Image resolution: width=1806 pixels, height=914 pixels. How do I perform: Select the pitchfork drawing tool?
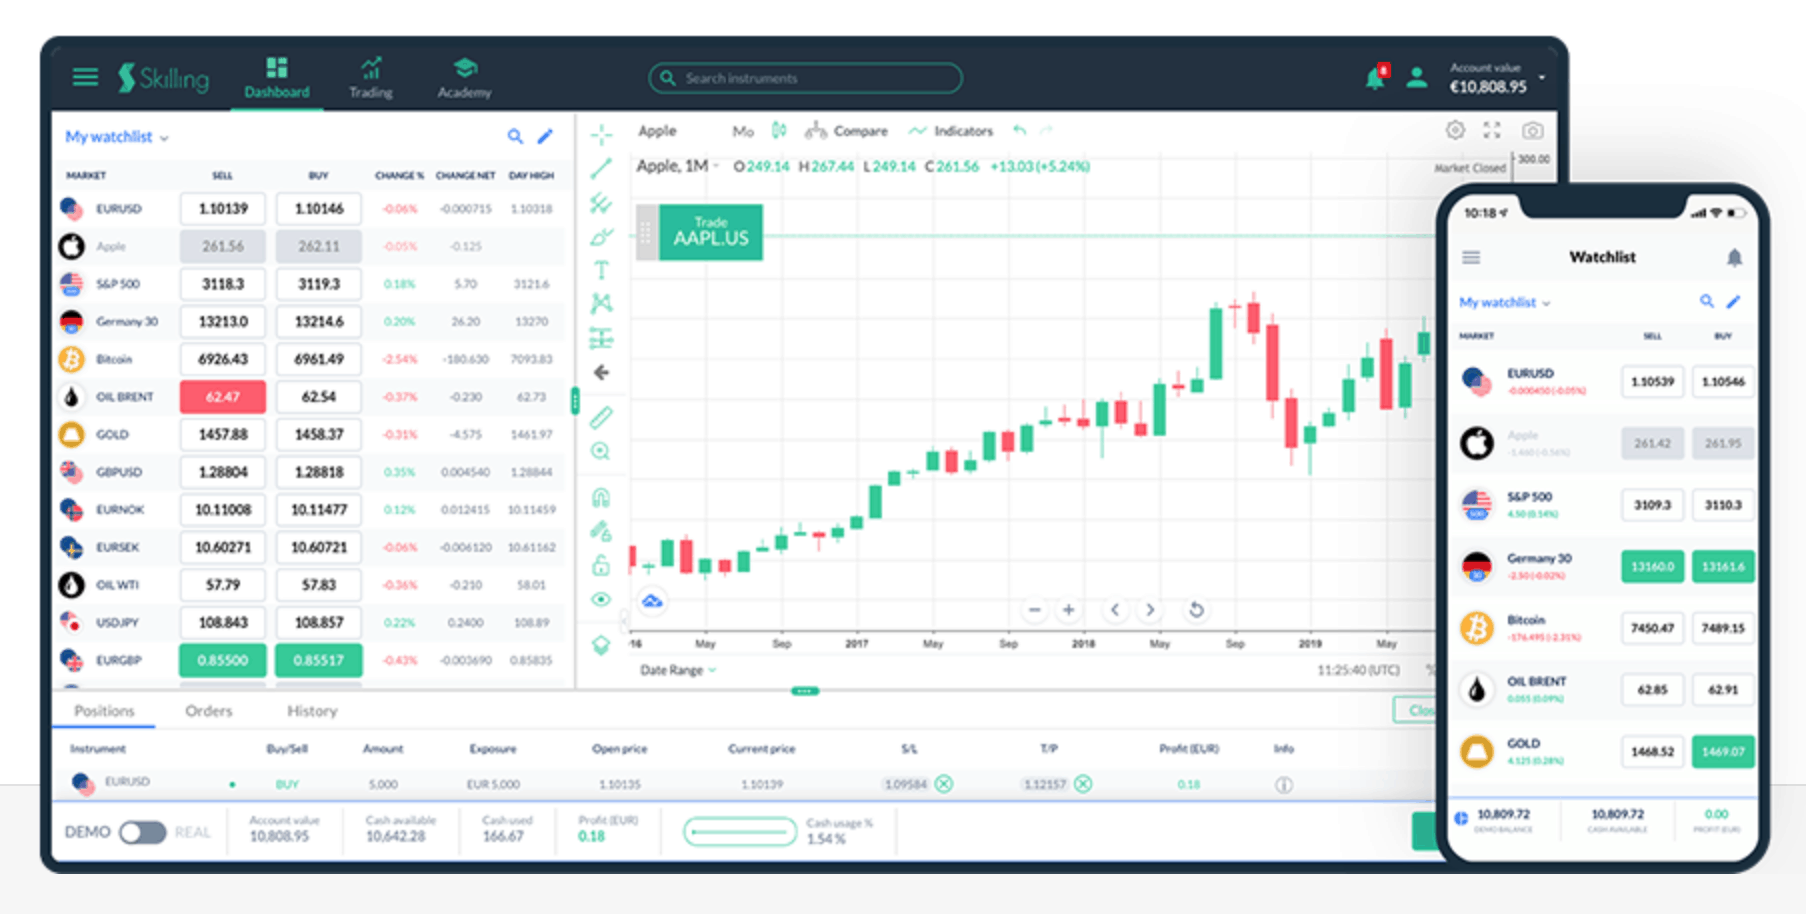pos(601,203)
